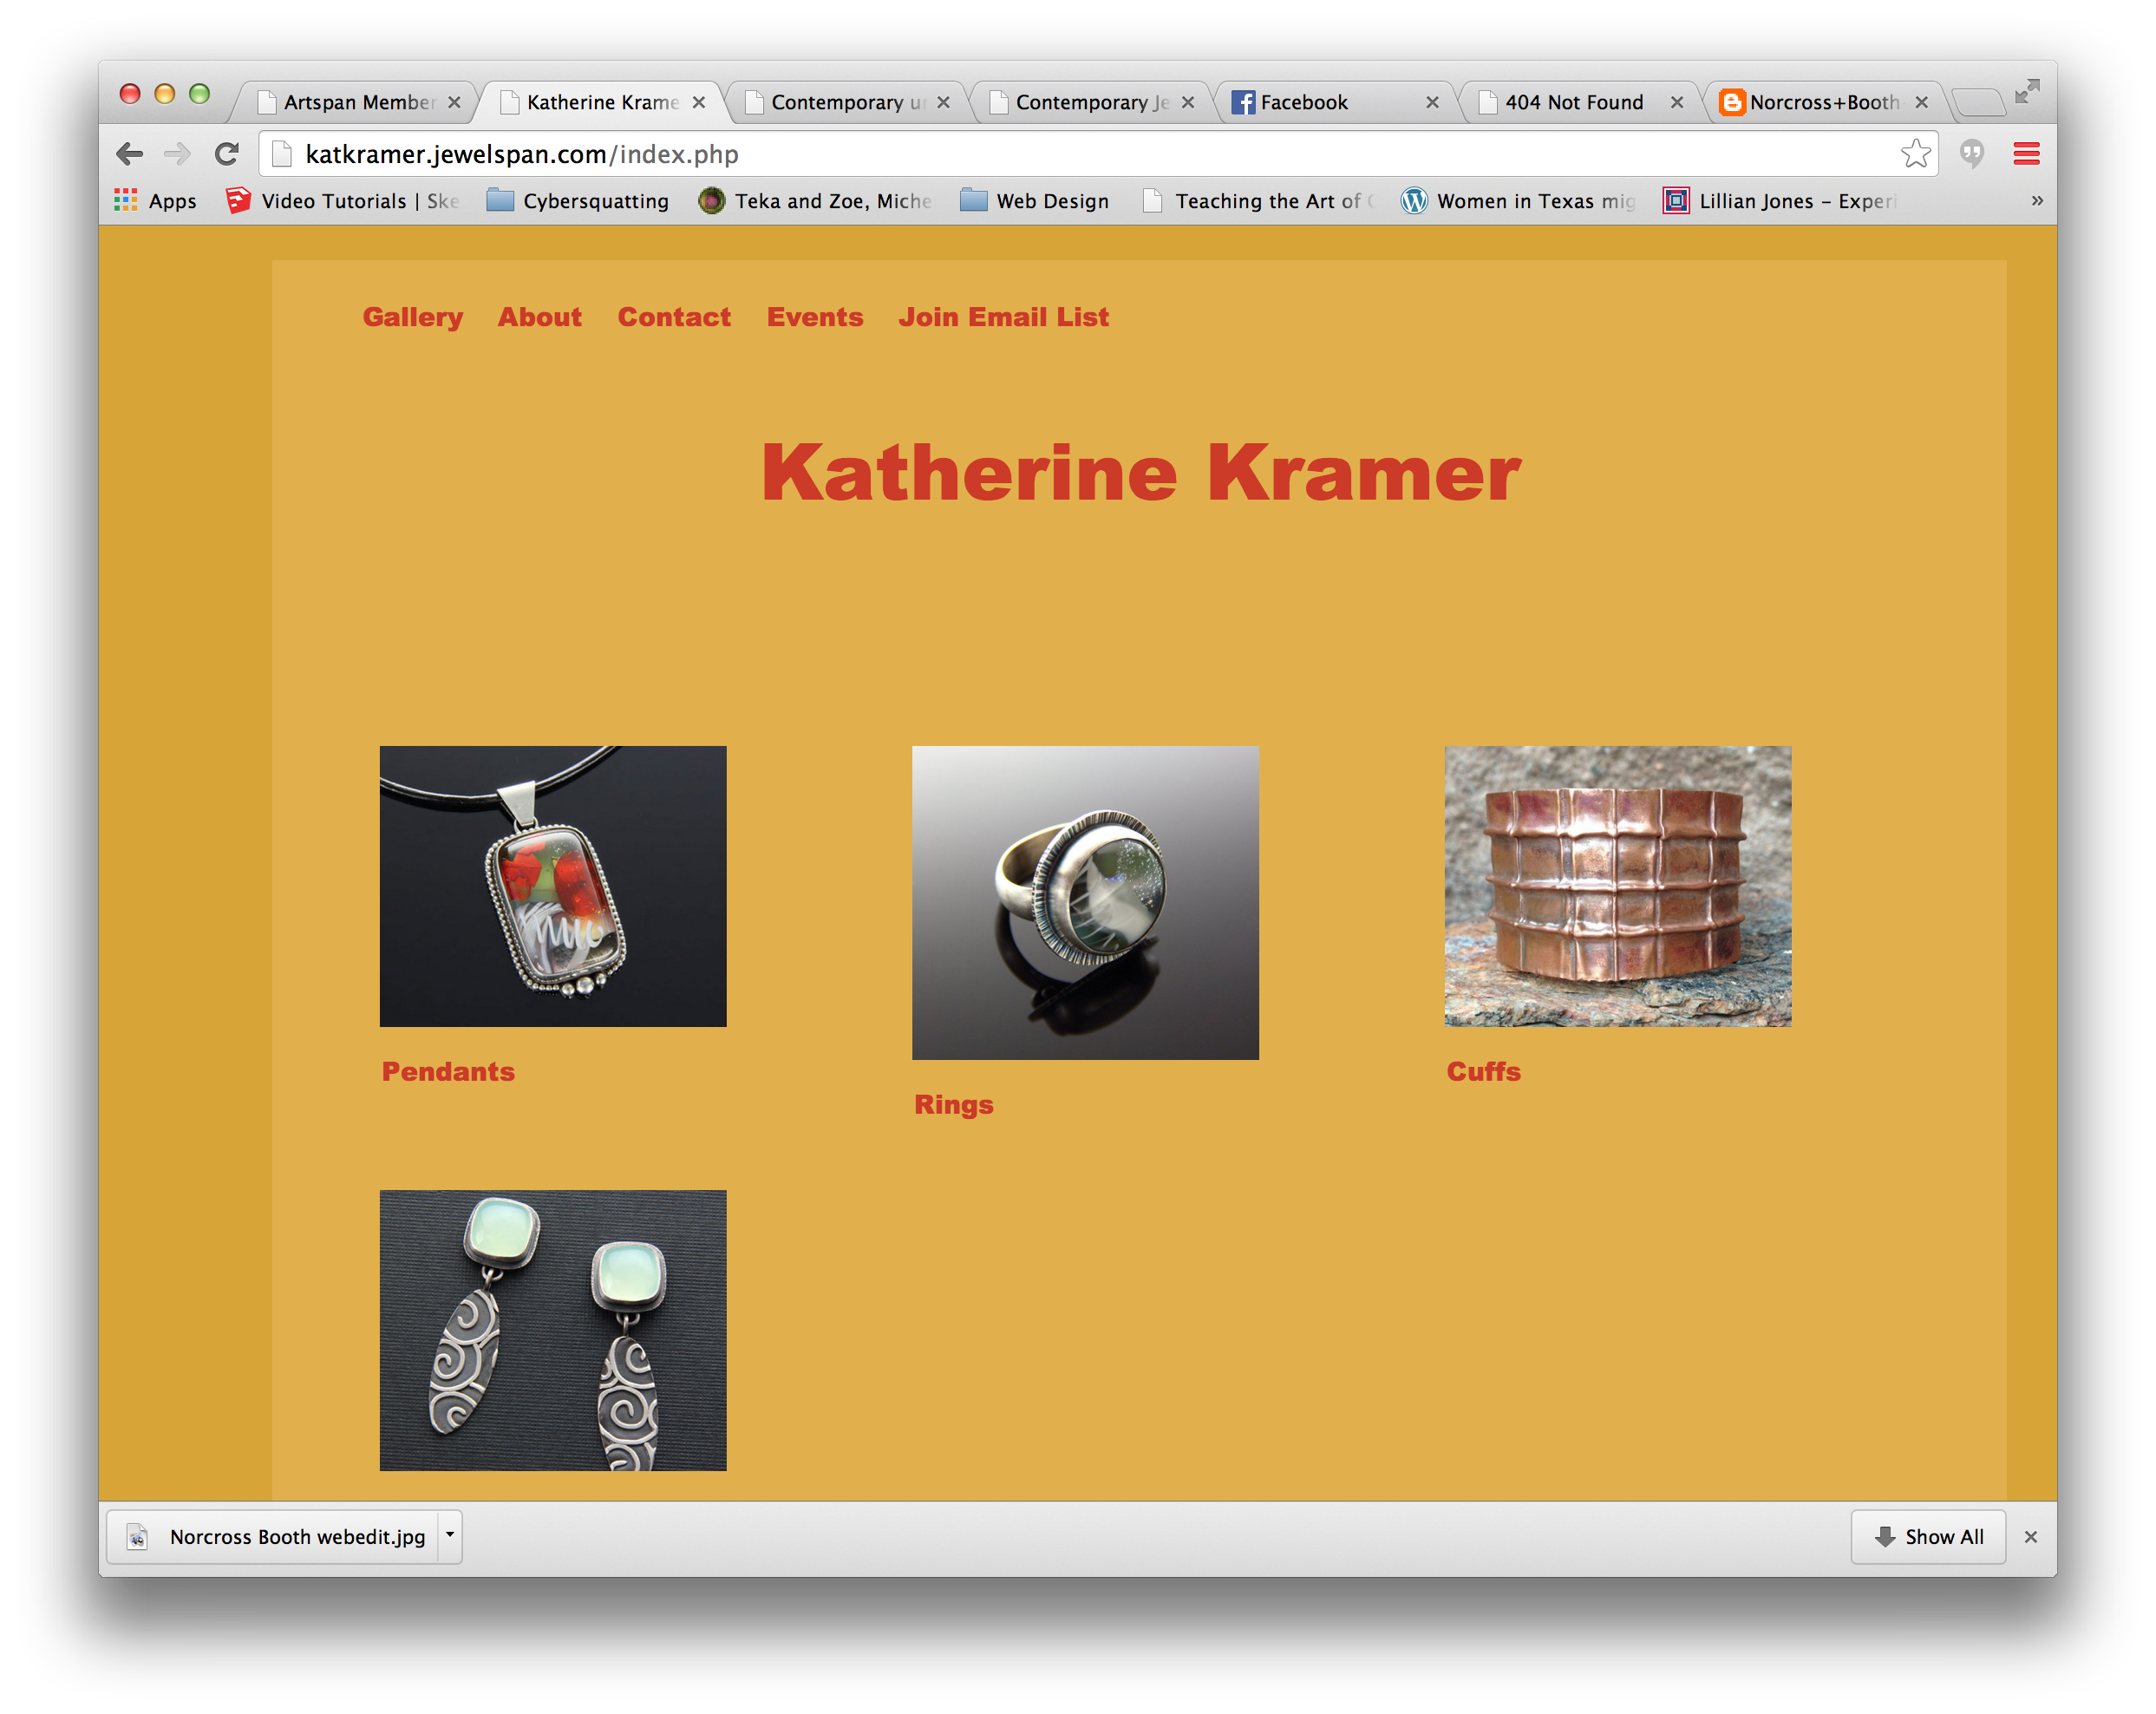Open Video Tutorials SketchUp bookmark
Screen dimensions: 2156x1714
click(343, 201)
